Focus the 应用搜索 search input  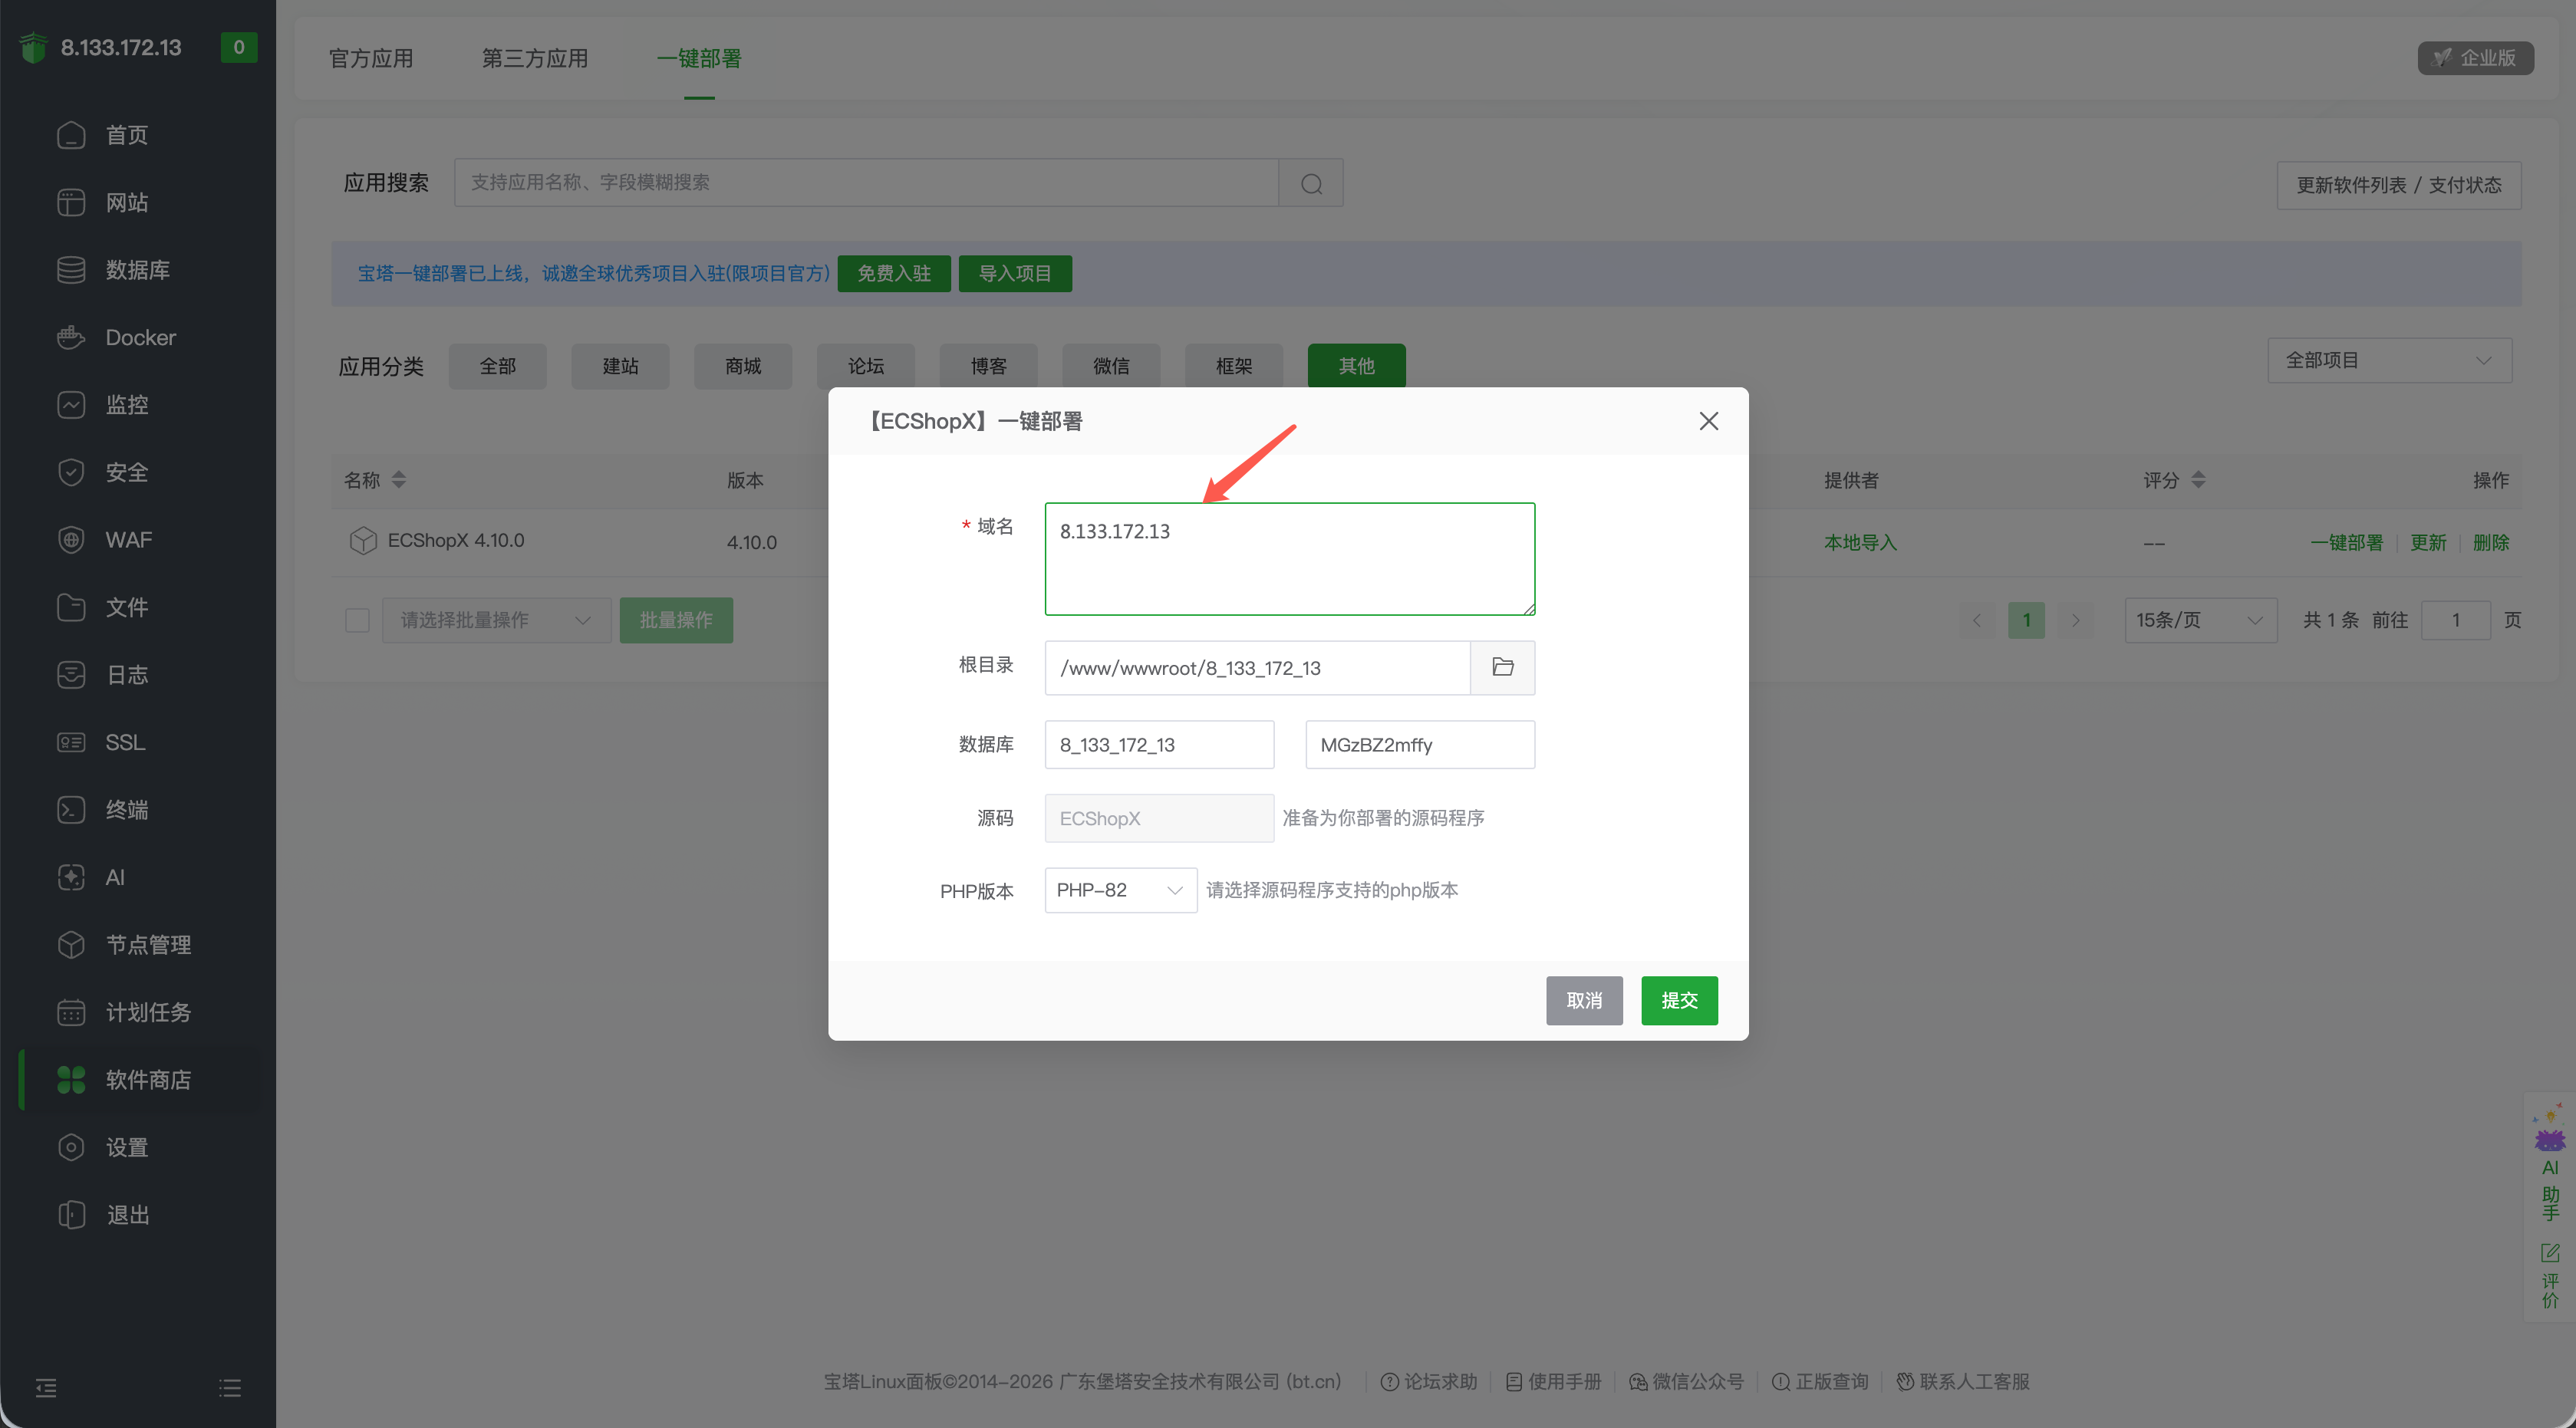866,183
